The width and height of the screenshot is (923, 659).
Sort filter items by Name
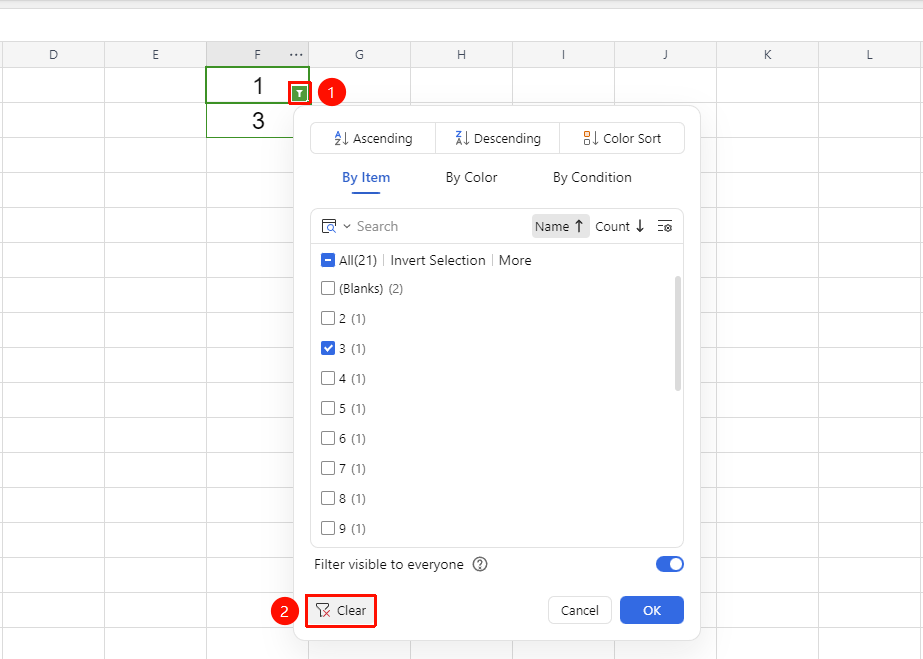[x=560, y=227]
